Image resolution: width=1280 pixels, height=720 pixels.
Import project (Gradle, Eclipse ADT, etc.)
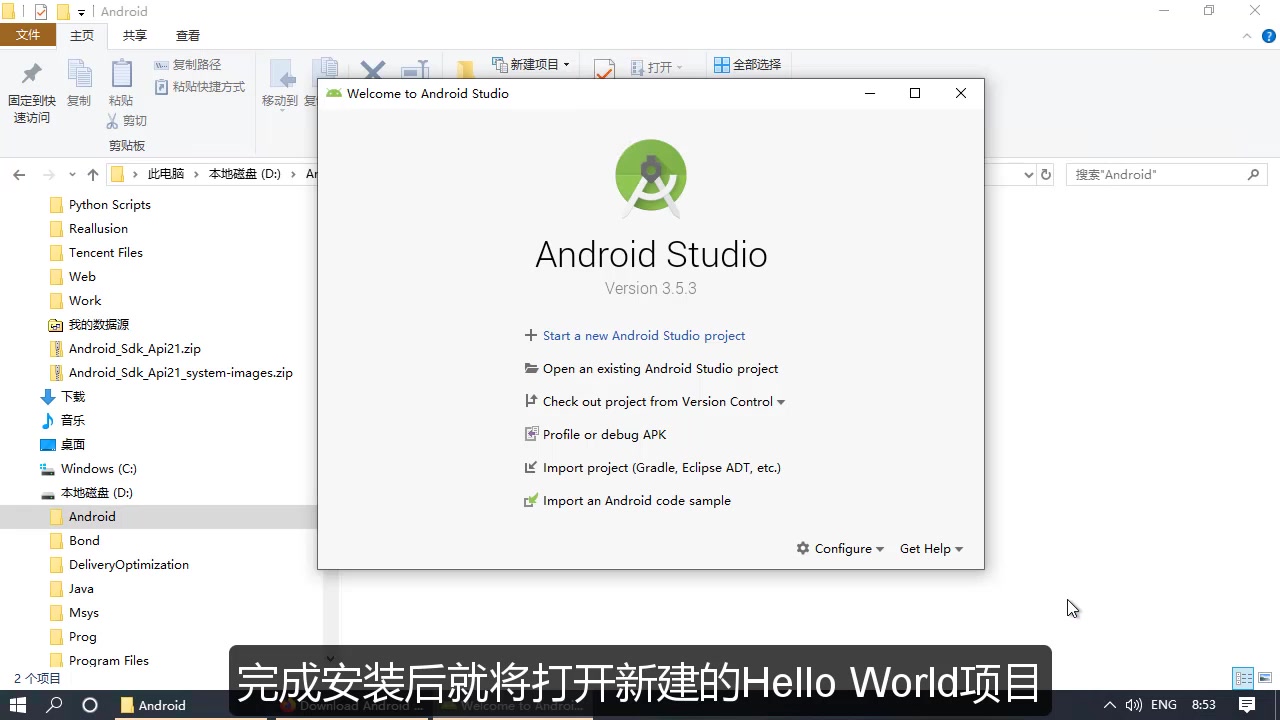click(x=662, y=468)
